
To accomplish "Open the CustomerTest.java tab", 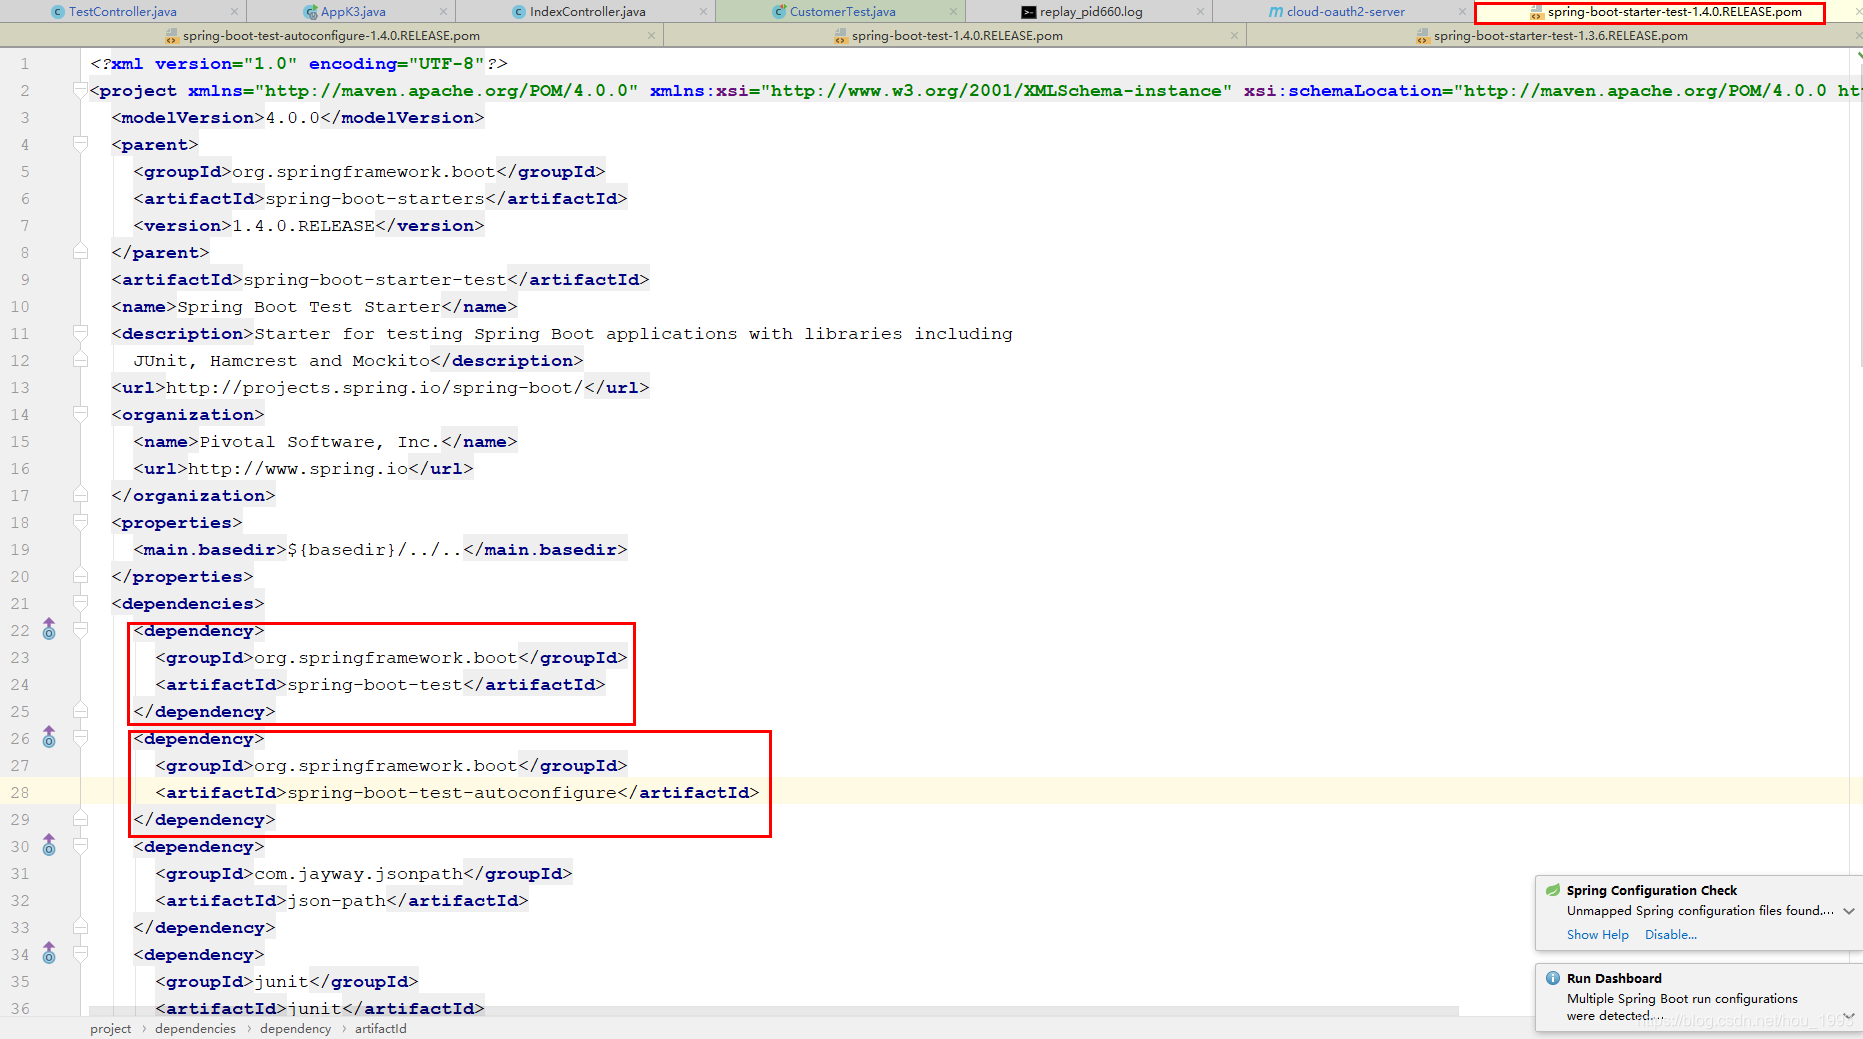I will [x=842, y=12].
